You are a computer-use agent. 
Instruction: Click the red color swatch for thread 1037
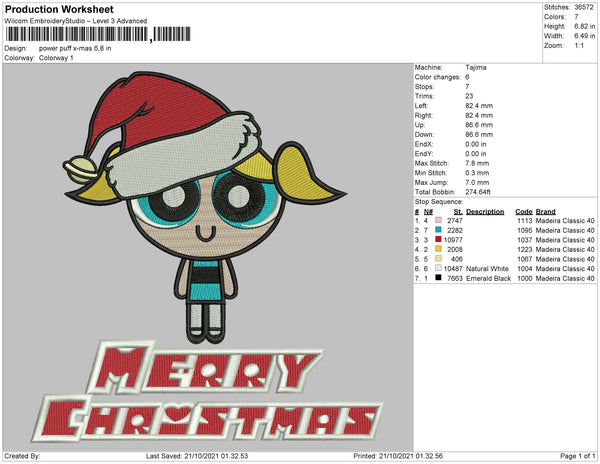coord(438,239)
